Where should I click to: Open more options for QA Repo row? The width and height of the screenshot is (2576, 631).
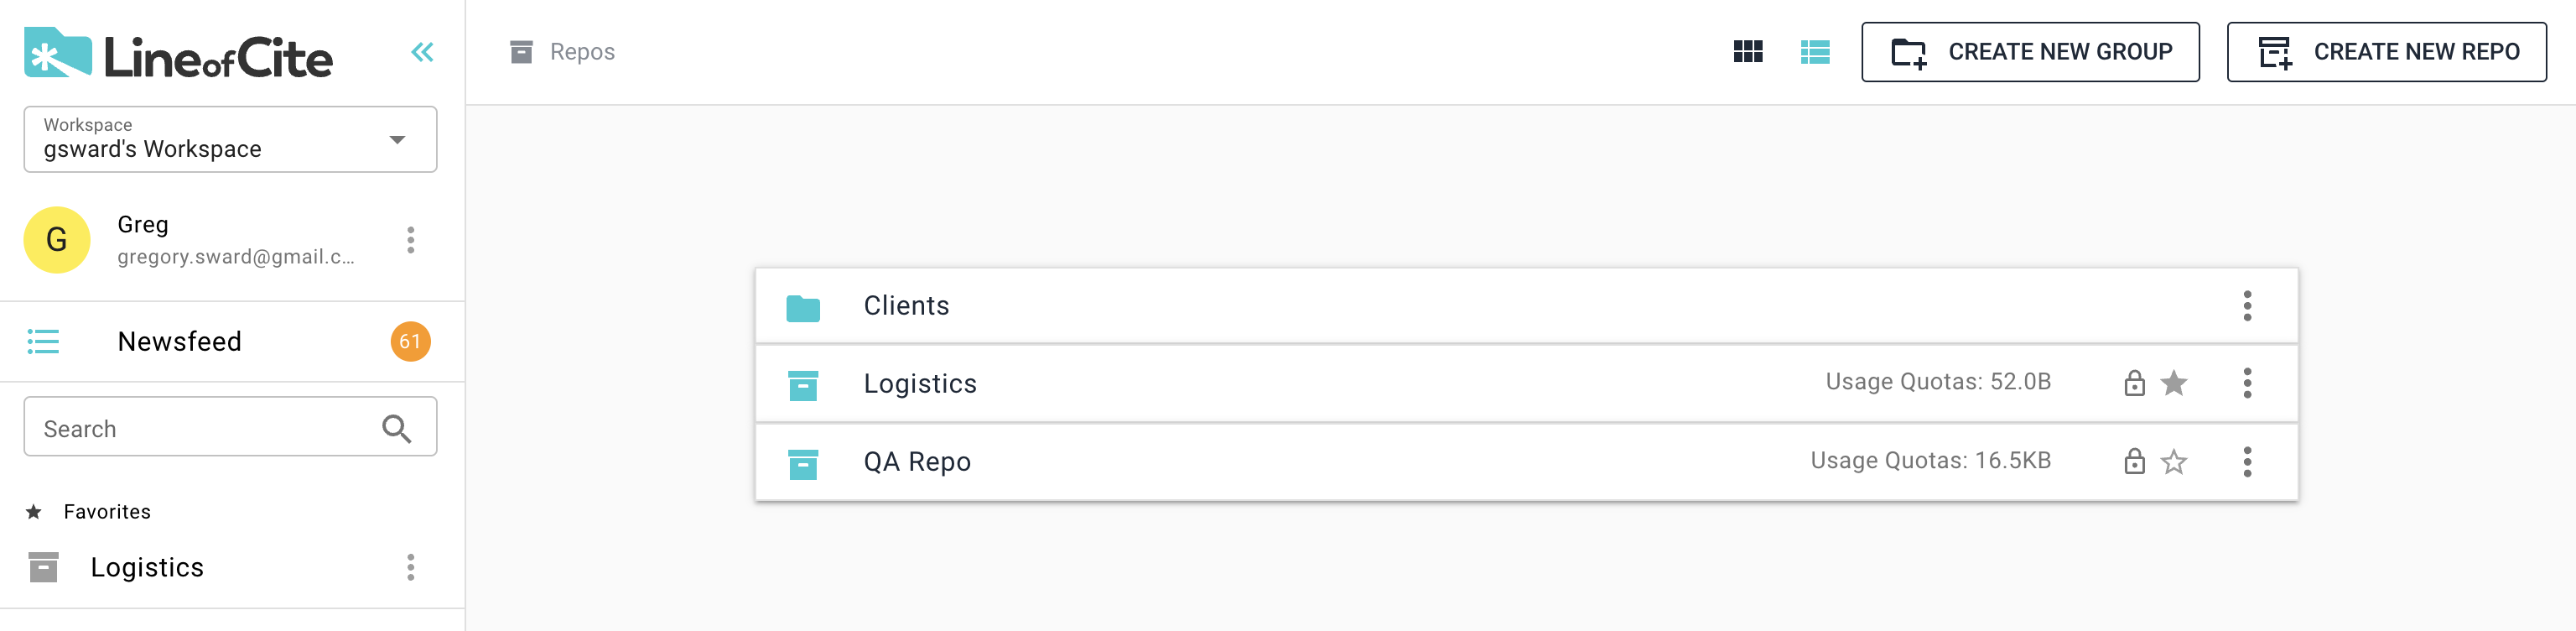click(2247, 461)
